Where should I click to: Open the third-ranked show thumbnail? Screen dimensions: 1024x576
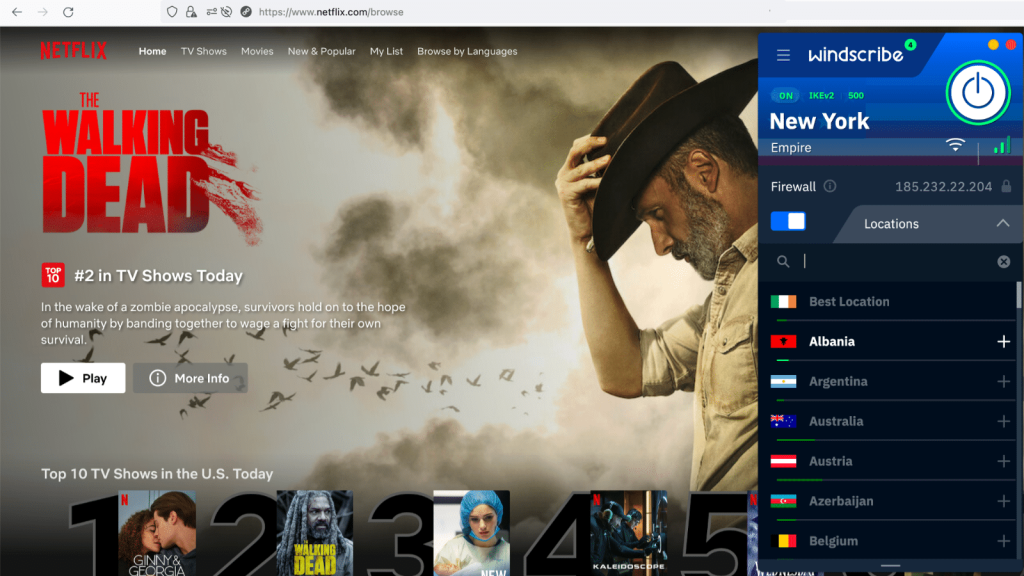coord(472,533)
